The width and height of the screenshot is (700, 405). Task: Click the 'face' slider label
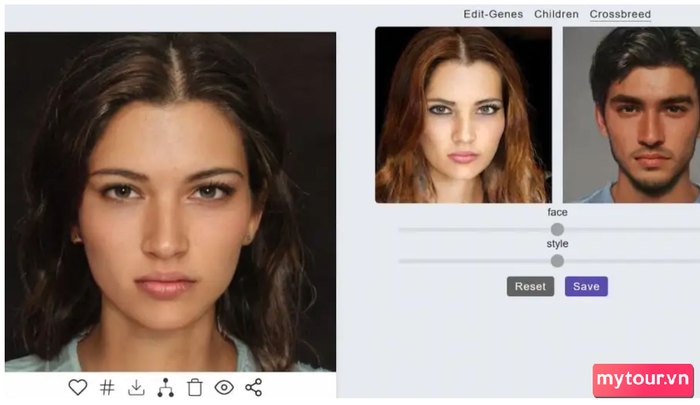(557, 212)
